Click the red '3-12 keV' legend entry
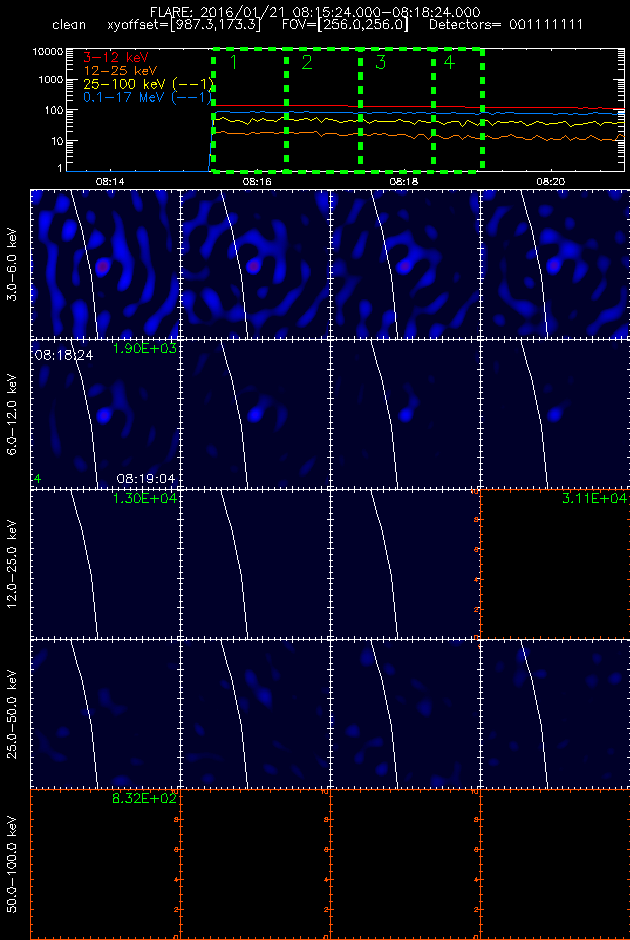Screen dimensions: 630x940 pos(116,57)
